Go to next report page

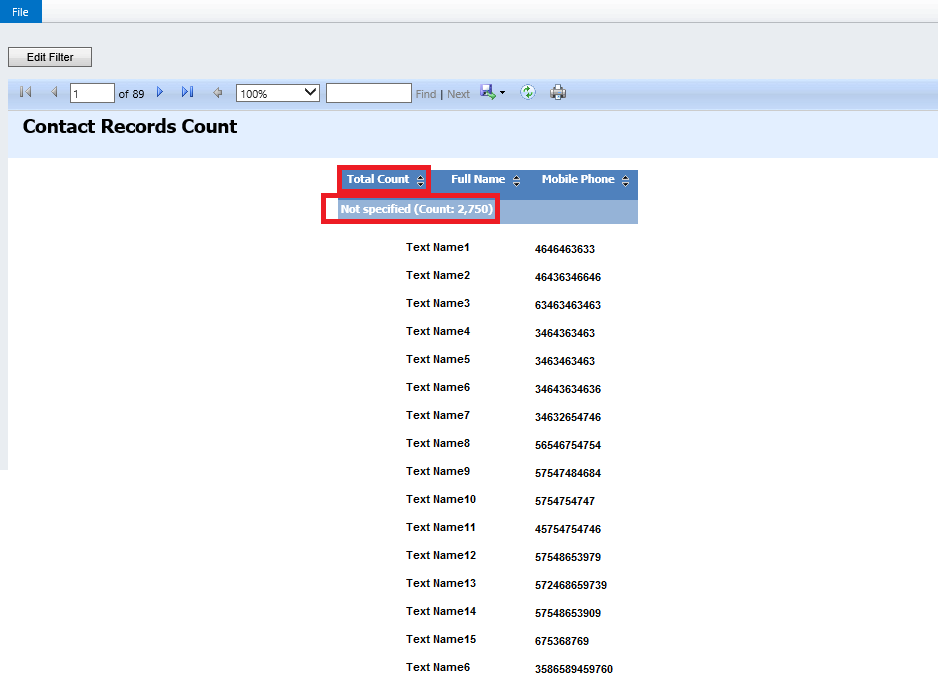(x=160, y=92)
